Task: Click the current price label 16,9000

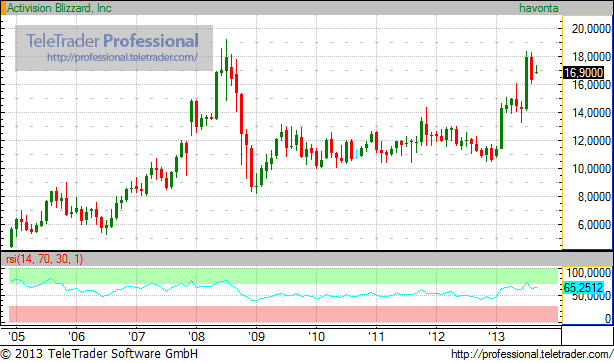Action: 583,72
